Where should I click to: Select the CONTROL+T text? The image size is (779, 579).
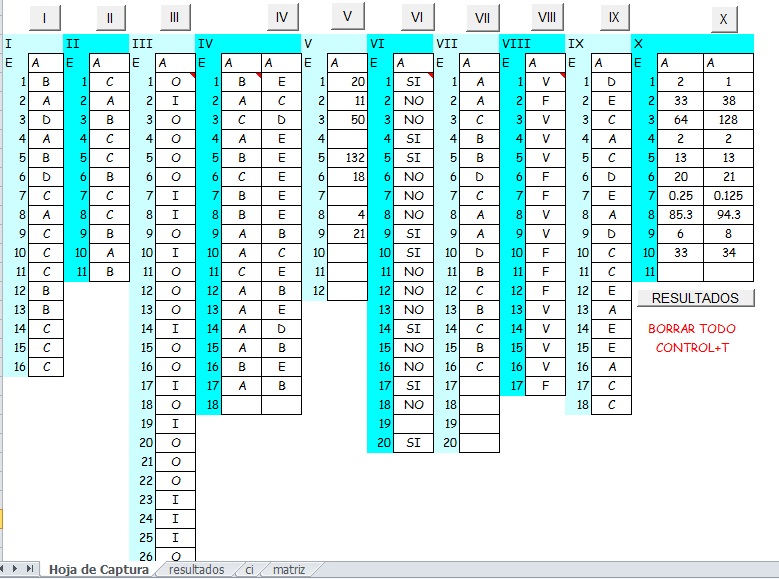[x=692, y=348]
